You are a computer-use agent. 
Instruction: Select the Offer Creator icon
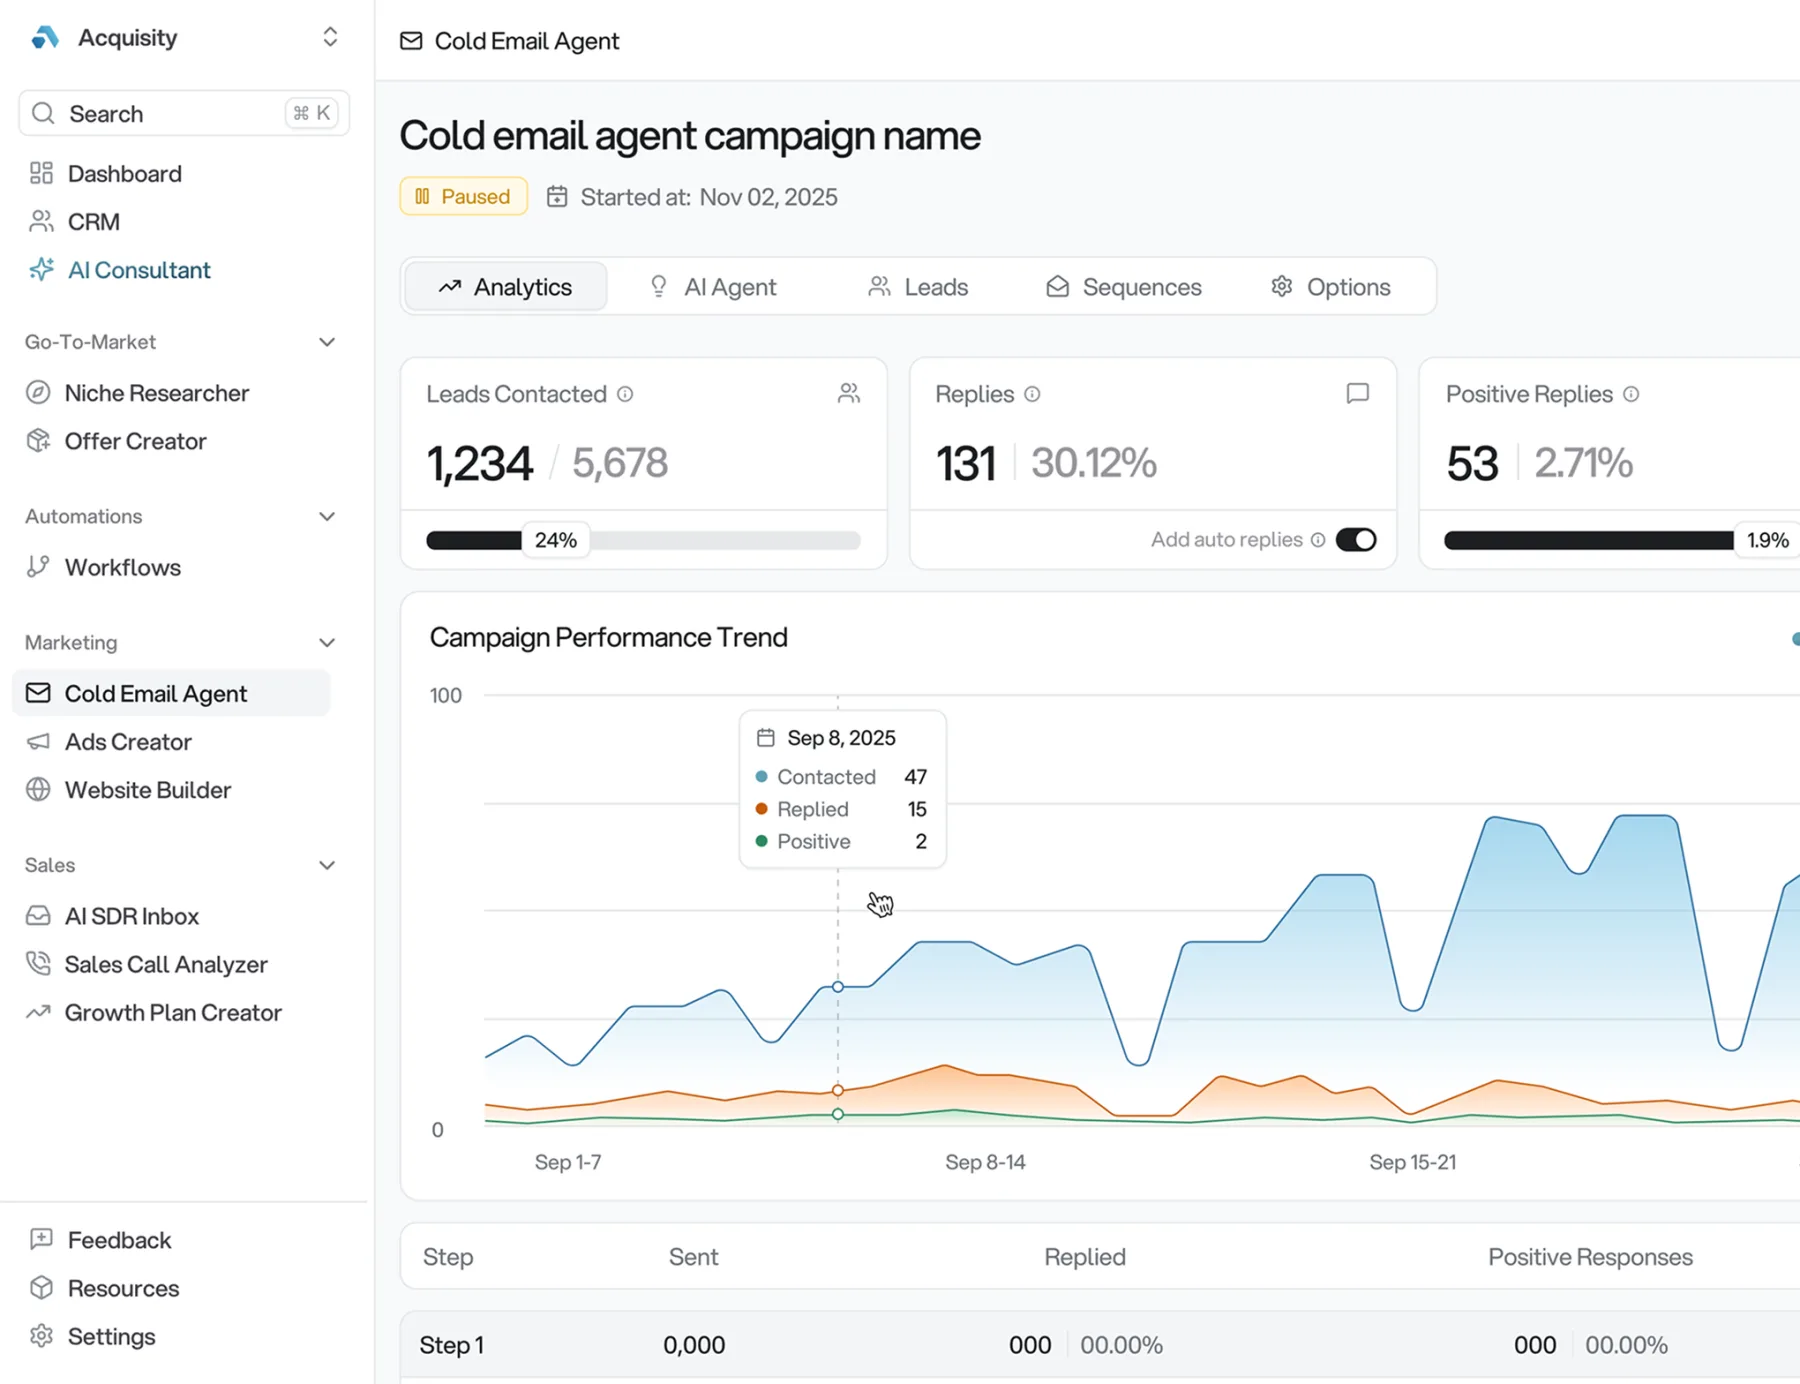click(38, 440)
